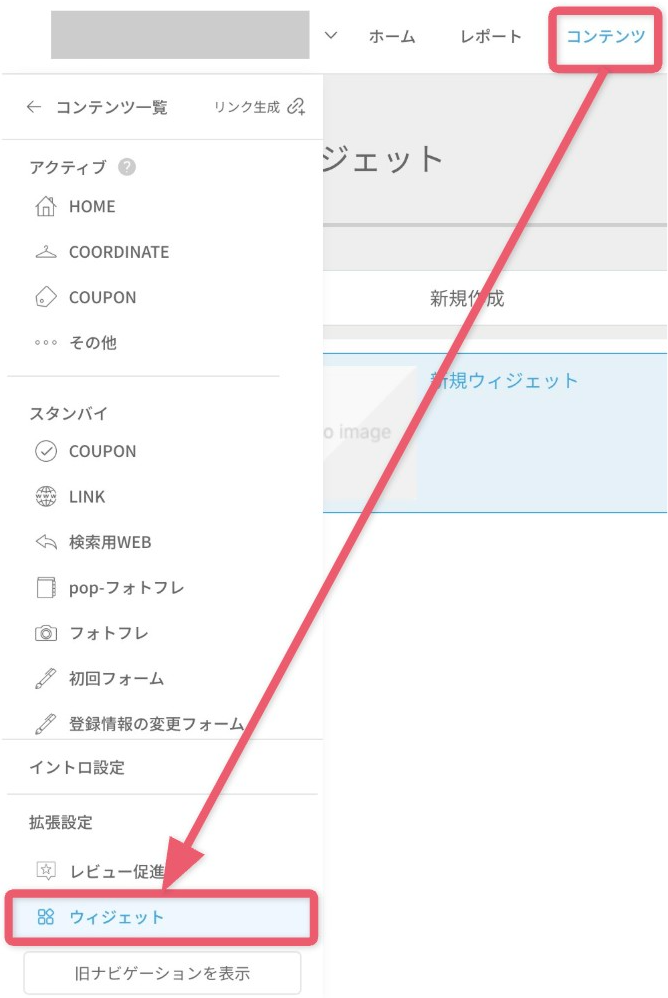Open 初回フォーム content

coord(116,678)
